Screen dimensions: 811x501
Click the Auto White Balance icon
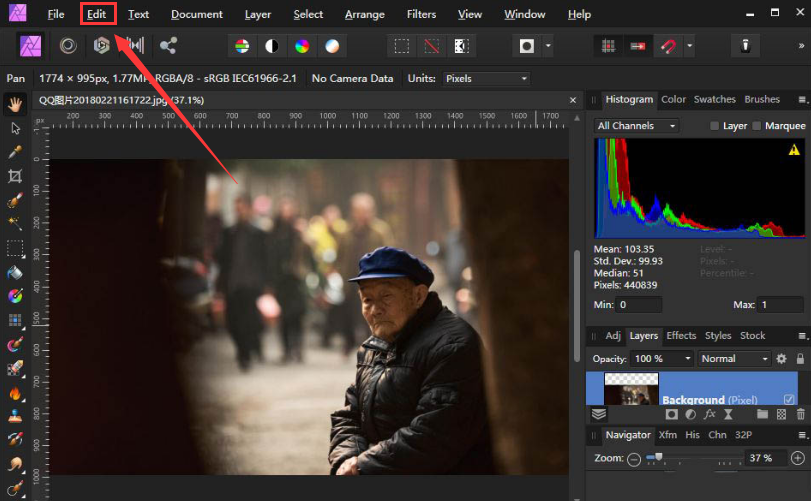pos(331,46)
